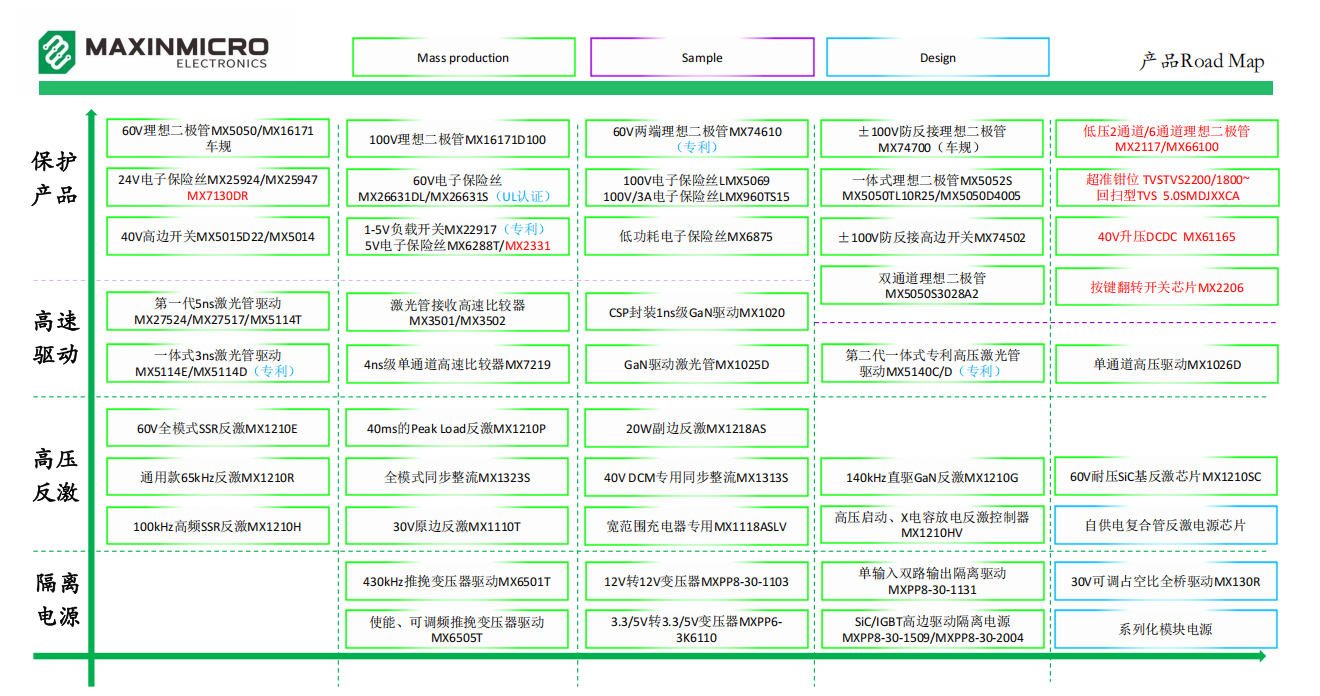
Task: Select the 3.3/5V转3.3/5V变压器 box
Action: (697, 629)
